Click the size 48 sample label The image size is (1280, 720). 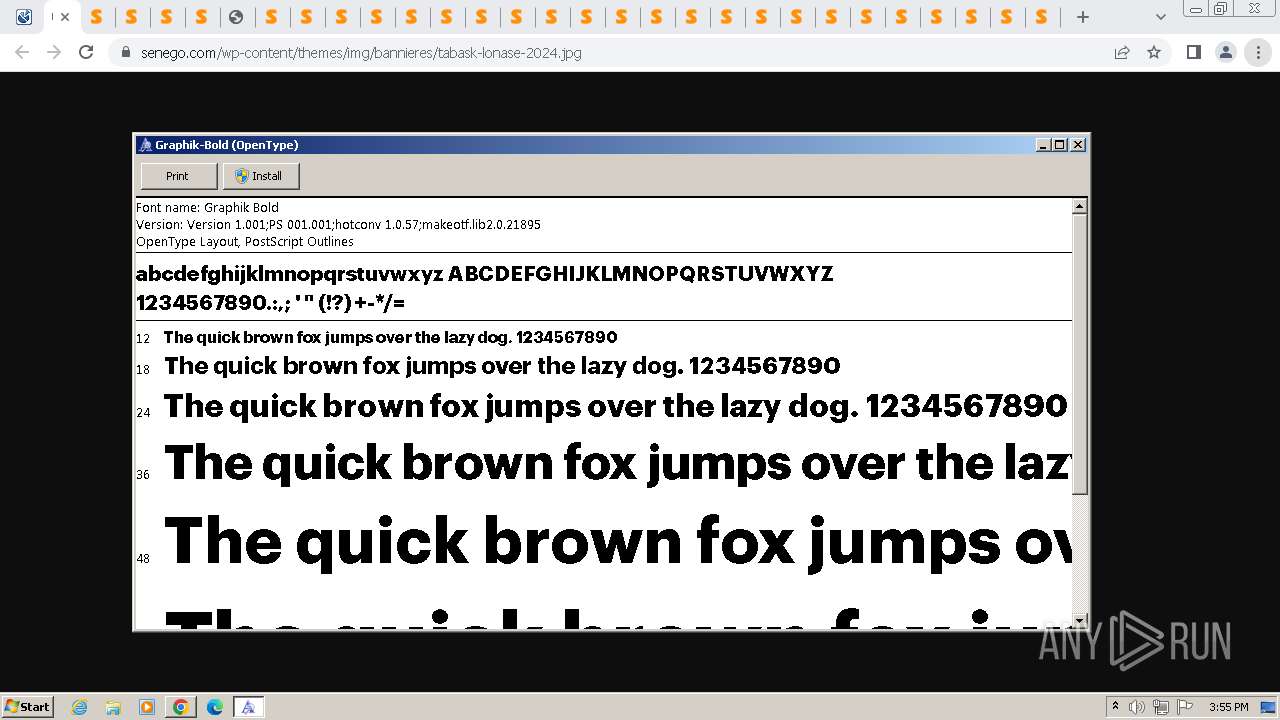tap(143, 558)
